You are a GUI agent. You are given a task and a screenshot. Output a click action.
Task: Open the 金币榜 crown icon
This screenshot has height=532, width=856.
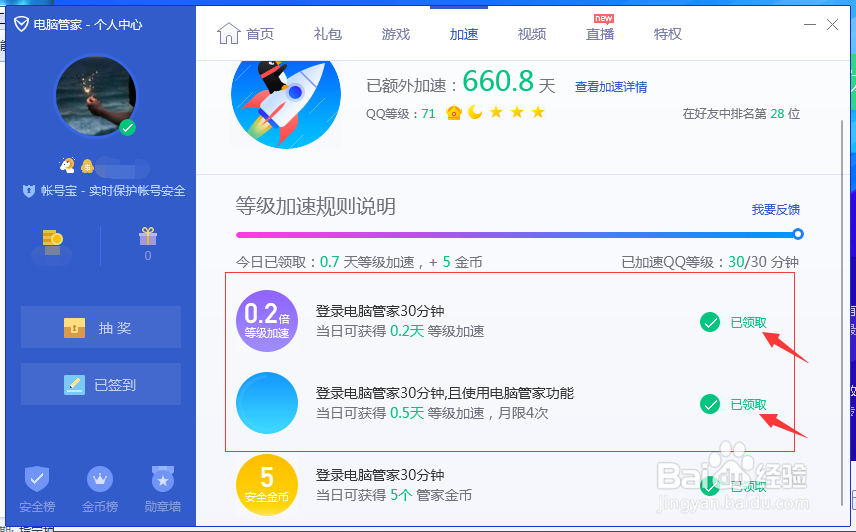[x=100, y=480]
